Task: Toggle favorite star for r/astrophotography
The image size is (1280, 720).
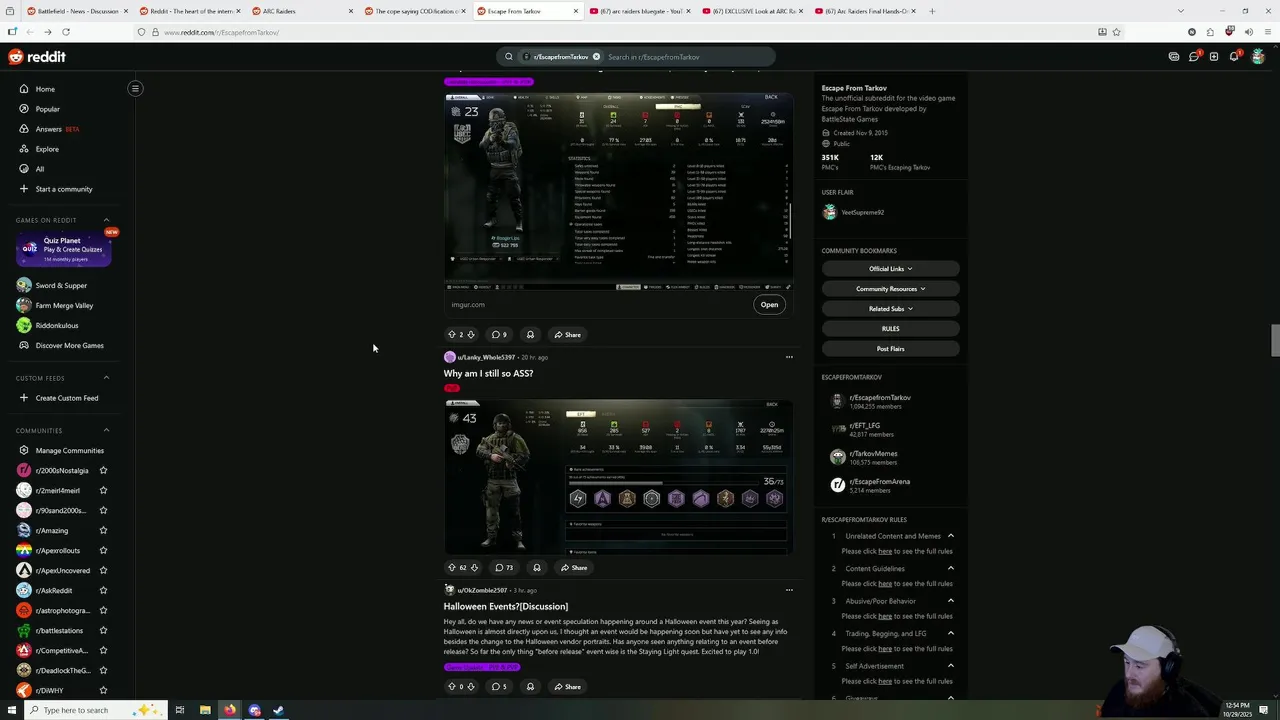Action: 103,610
